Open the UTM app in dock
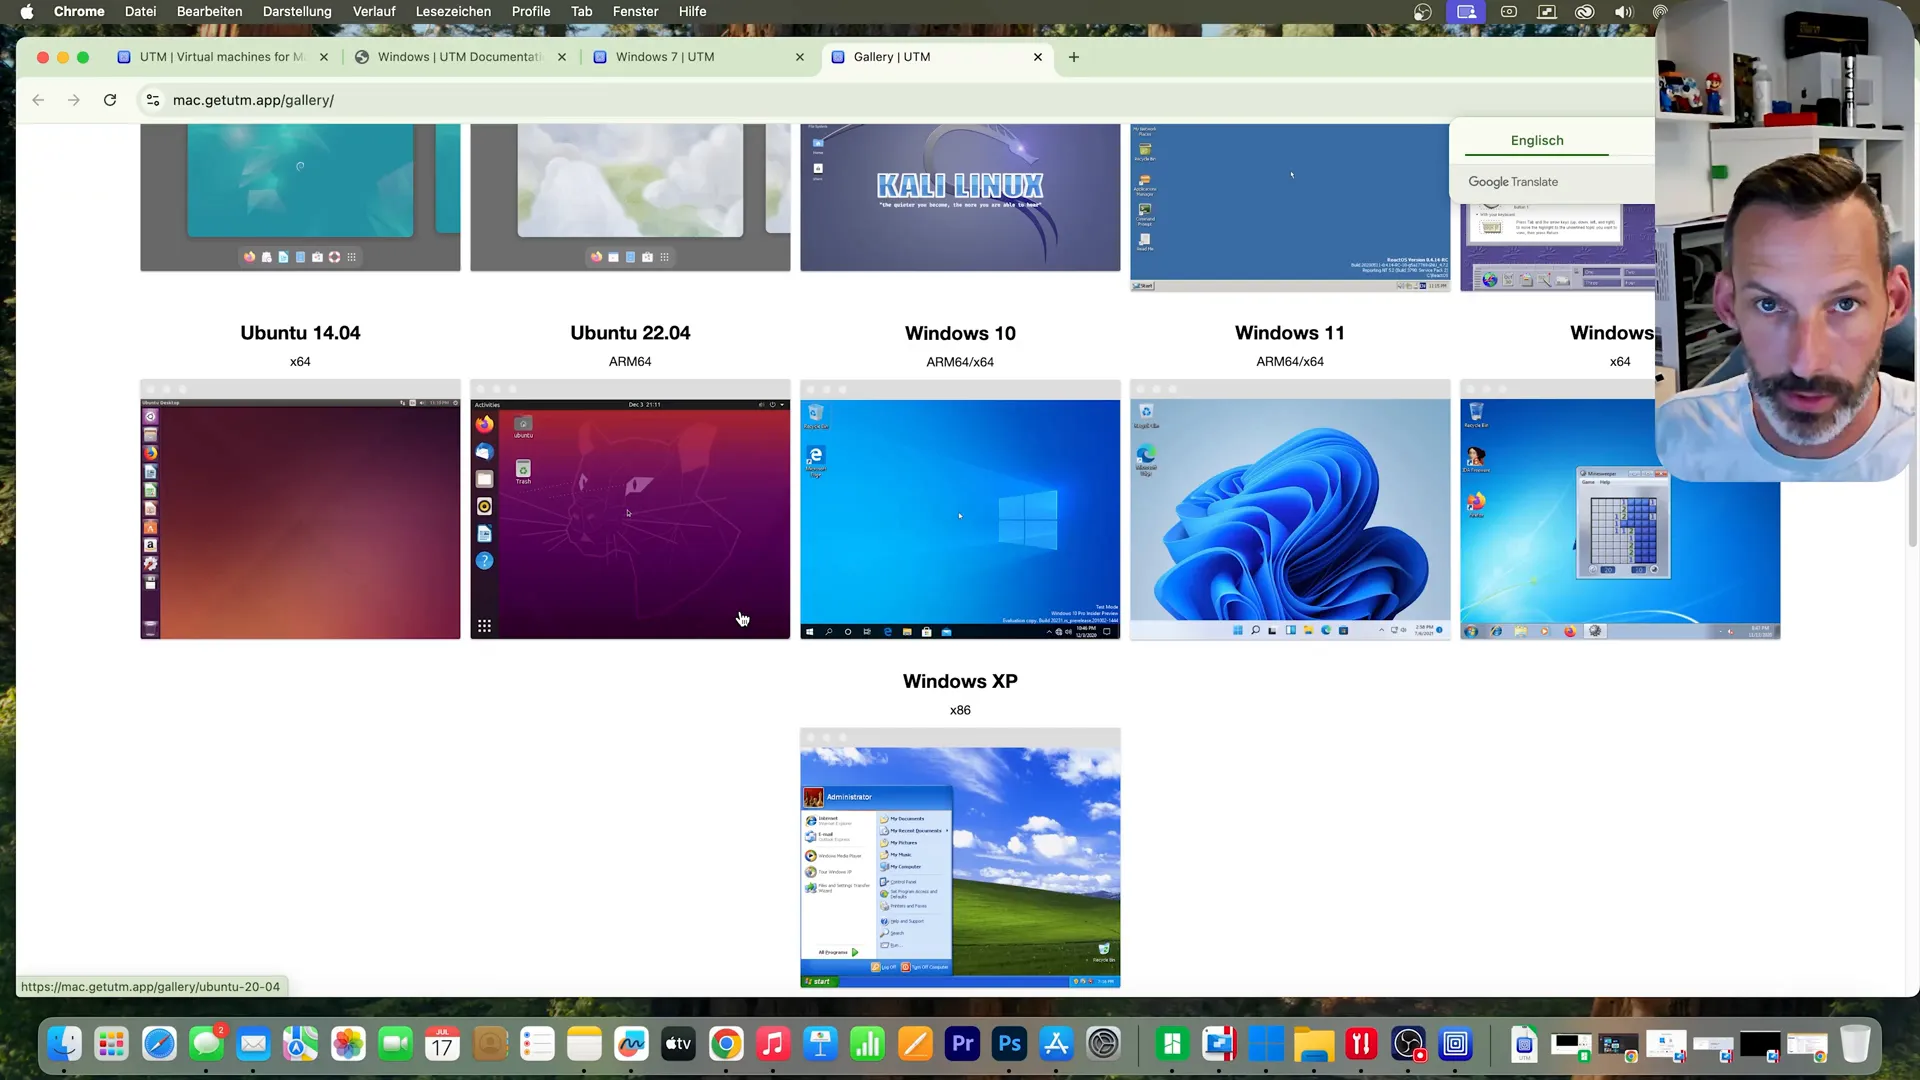1920x1080 pixels. [1456, 1045]
